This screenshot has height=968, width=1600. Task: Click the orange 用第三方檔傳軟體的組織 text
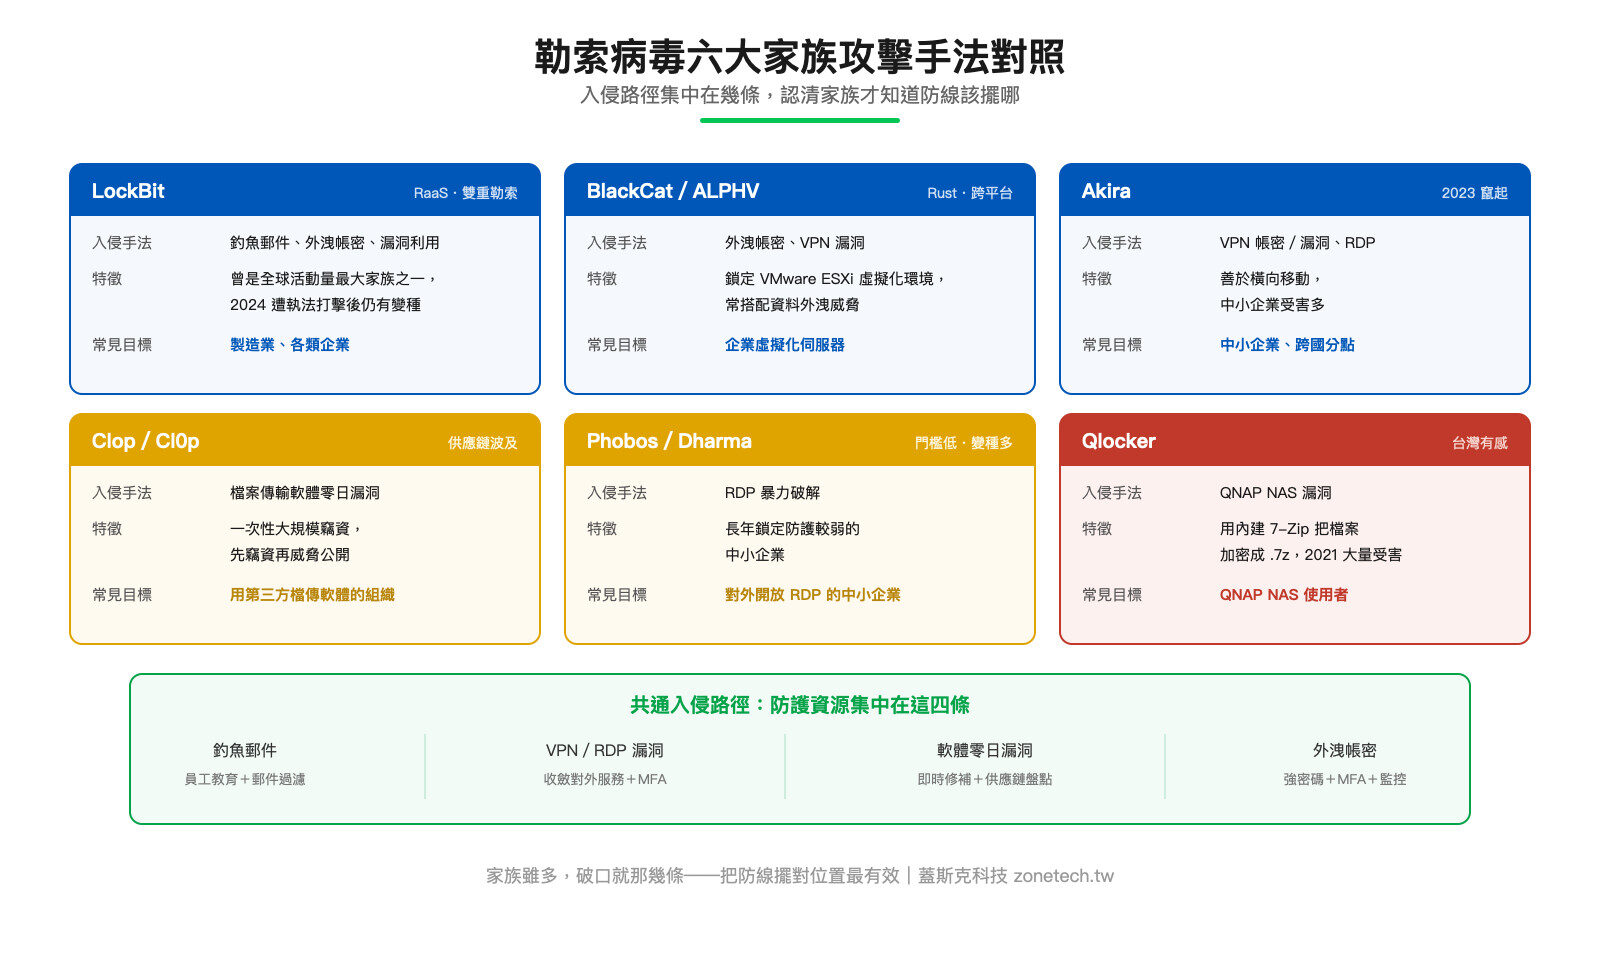[312, 595]
